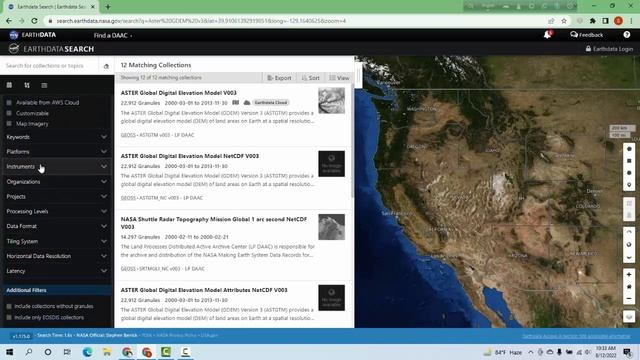This screenshot has height=360, width=640.
Task: Click the Earthdata Search browser tab
Action: click(51, 7)
